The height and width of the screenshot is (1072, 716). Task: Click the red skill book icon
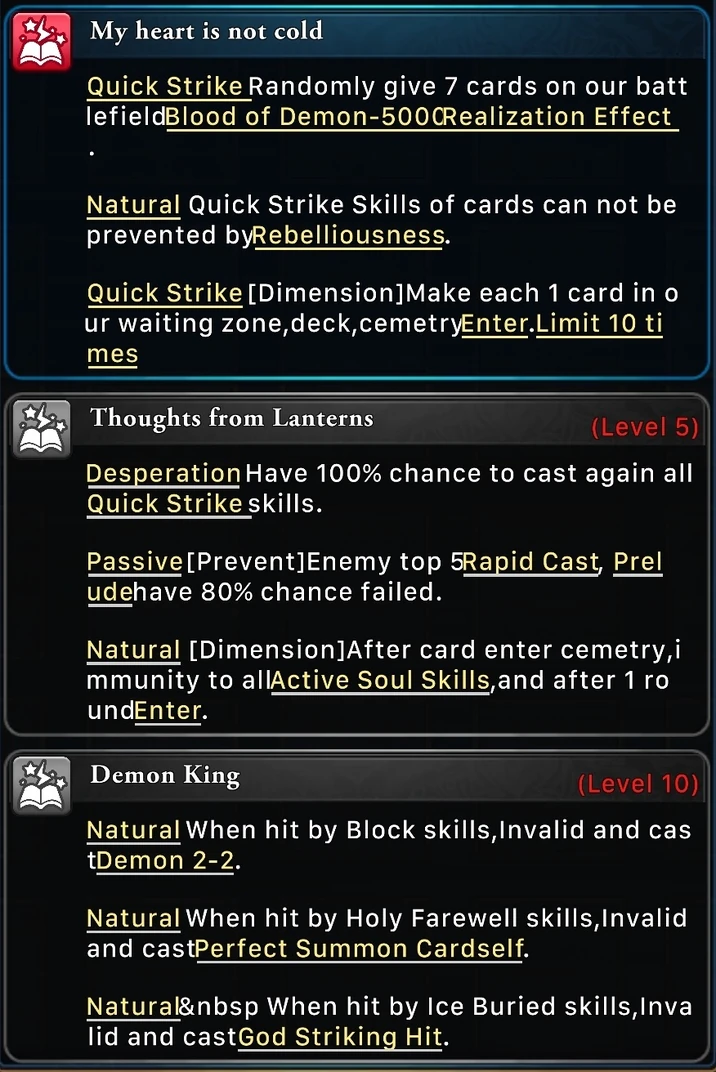pyautogui.click(x=42, y=41)
